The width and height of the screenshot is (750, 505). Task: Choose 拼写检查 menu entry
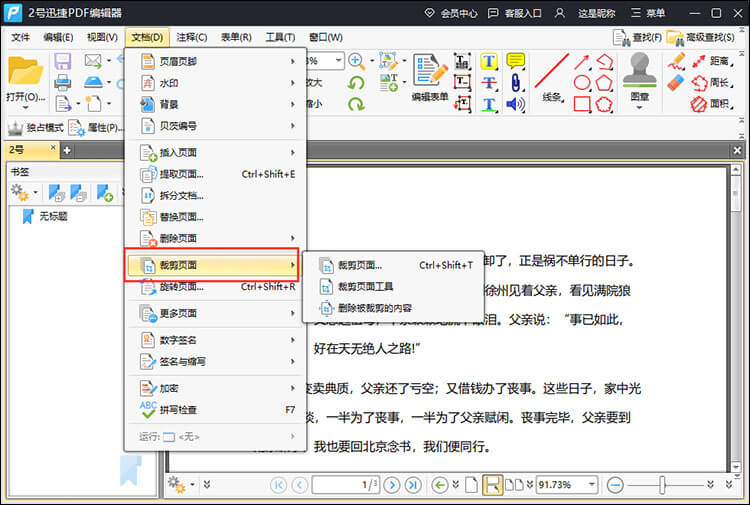(216, 409)
